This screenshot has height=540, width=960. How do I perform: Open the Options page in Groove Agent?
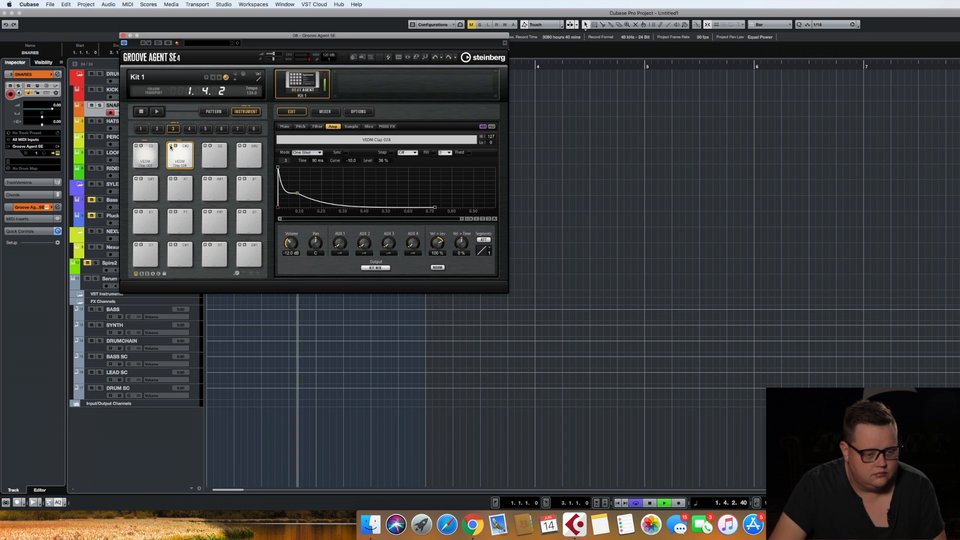point(358,111)
